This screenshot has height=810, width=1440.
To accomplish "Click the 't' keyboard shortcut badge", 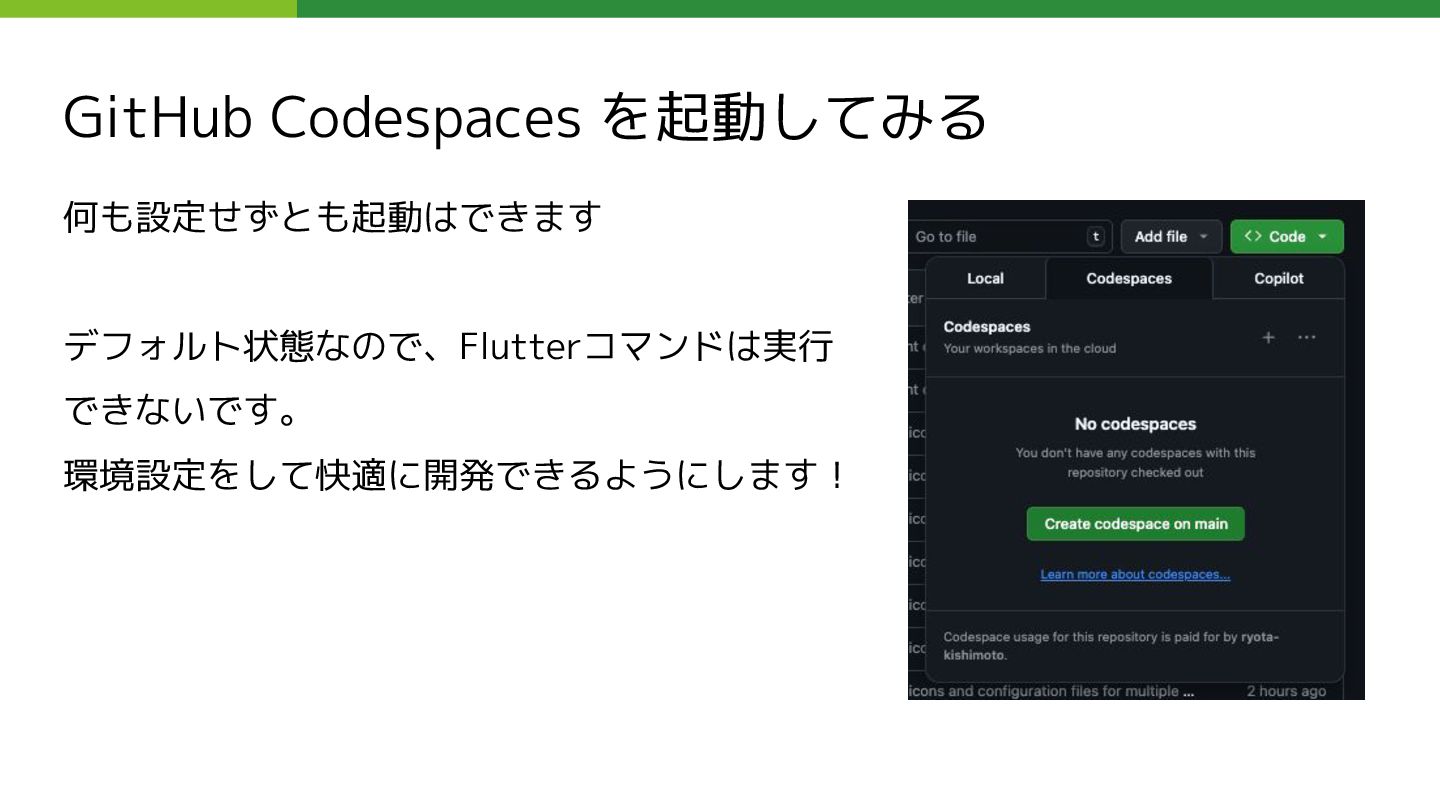I will tap(1096, 237).
